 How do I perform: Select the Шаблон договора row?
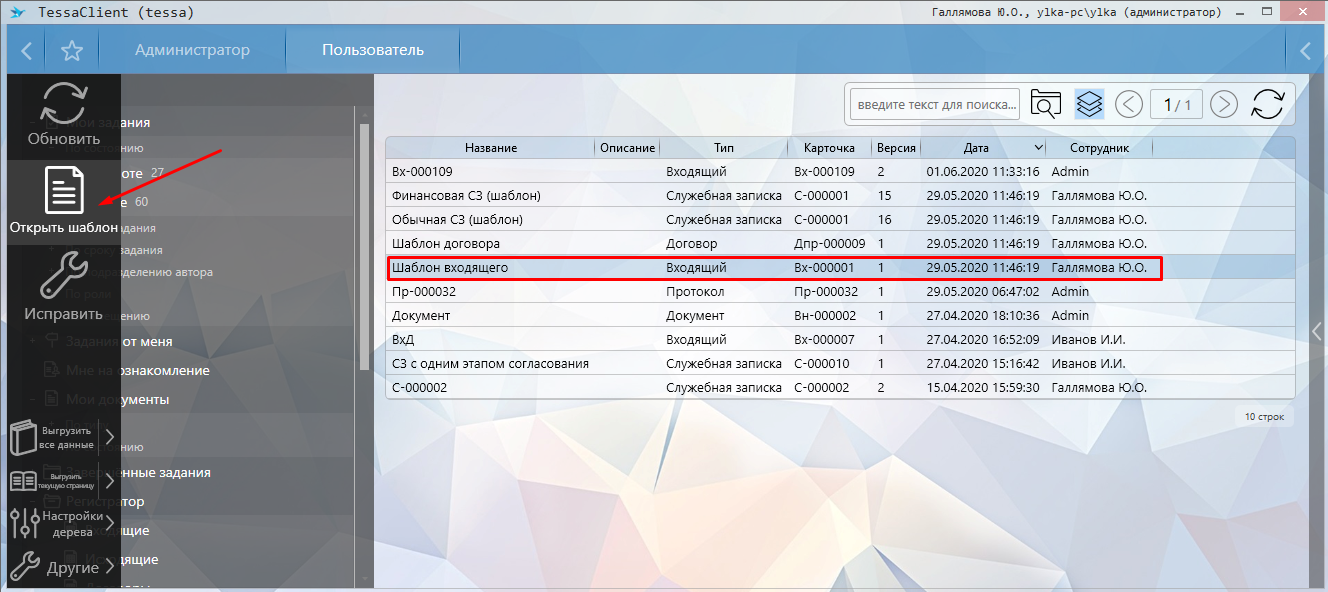tap(445, 243)
